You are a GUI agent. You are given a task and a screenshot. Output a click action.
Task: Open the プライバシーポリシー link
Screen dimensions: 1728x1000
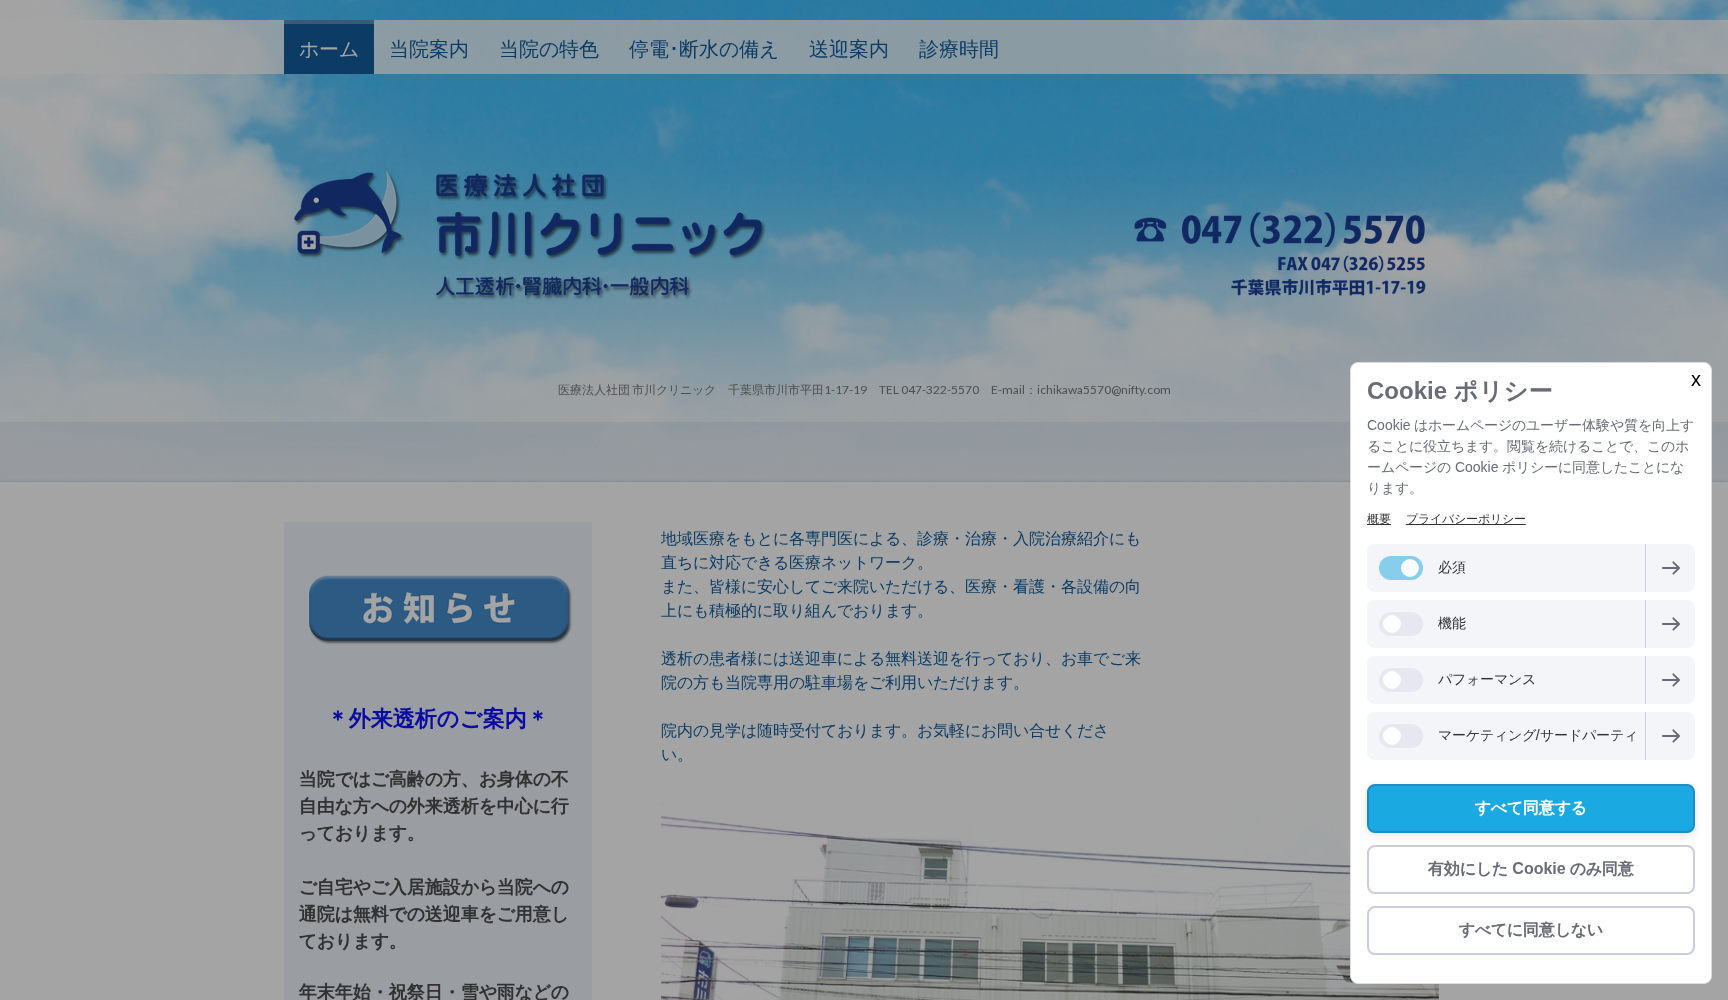coord(1465,519)
